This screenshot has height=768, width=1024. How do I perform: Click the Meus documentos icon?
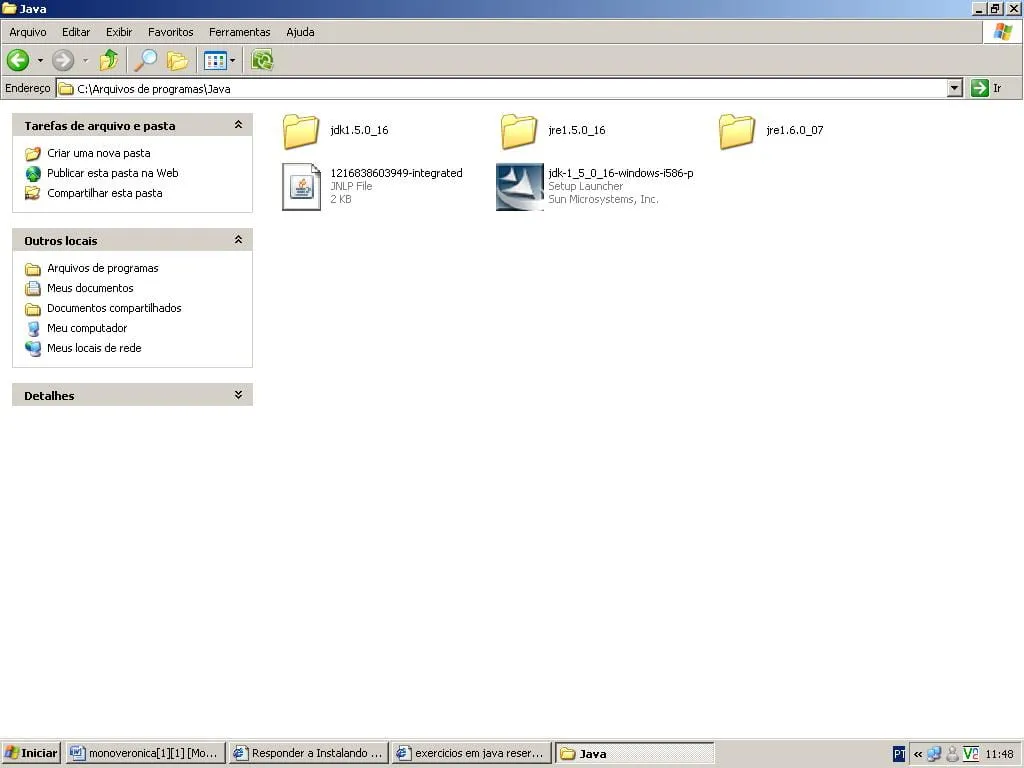pos(33,289)
